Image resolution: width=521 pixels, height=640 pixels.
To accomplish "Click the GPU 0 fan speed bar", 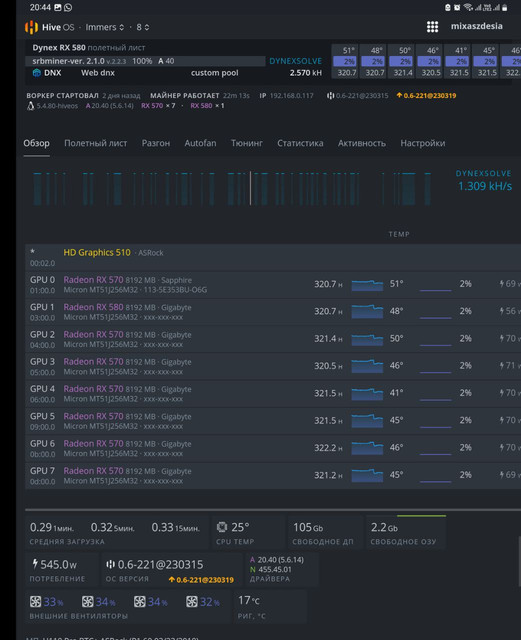I will [x=435, y=290].
